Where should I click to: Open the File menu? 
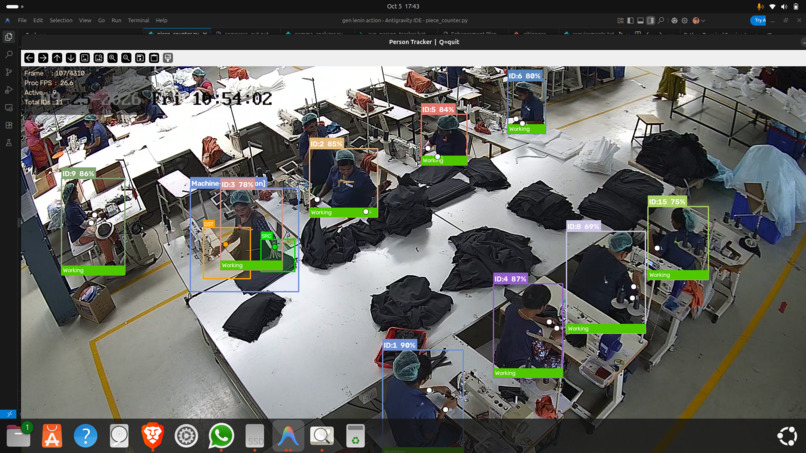(22, 21)
